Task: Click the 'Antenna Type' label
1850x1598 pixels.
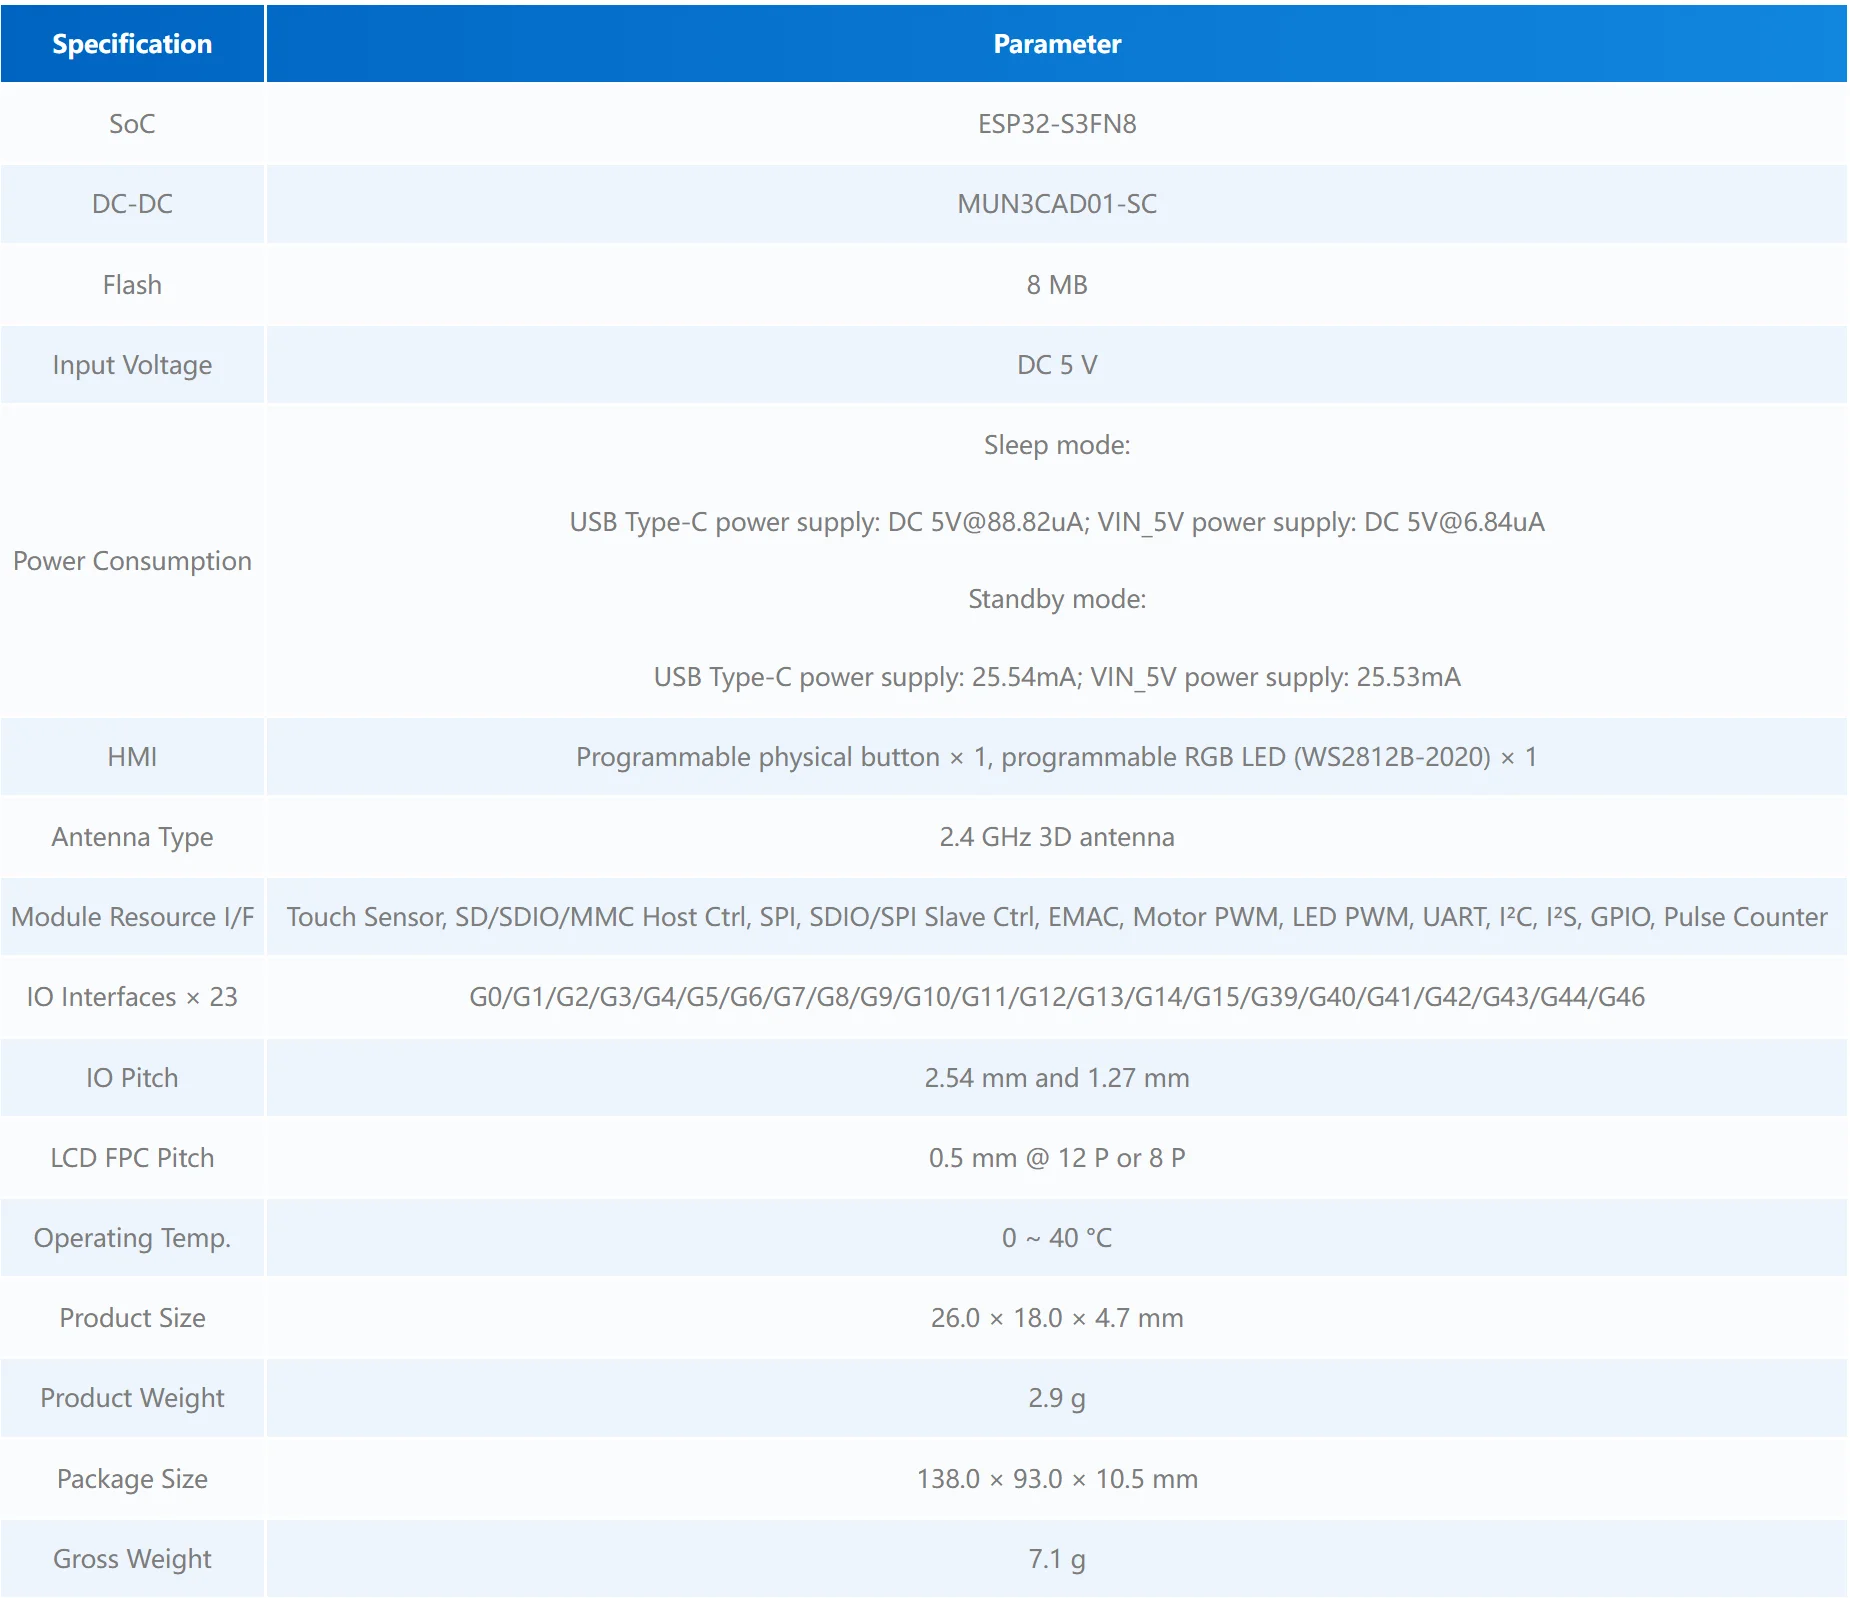Action: pyautogui.click(x=132, y=837)
